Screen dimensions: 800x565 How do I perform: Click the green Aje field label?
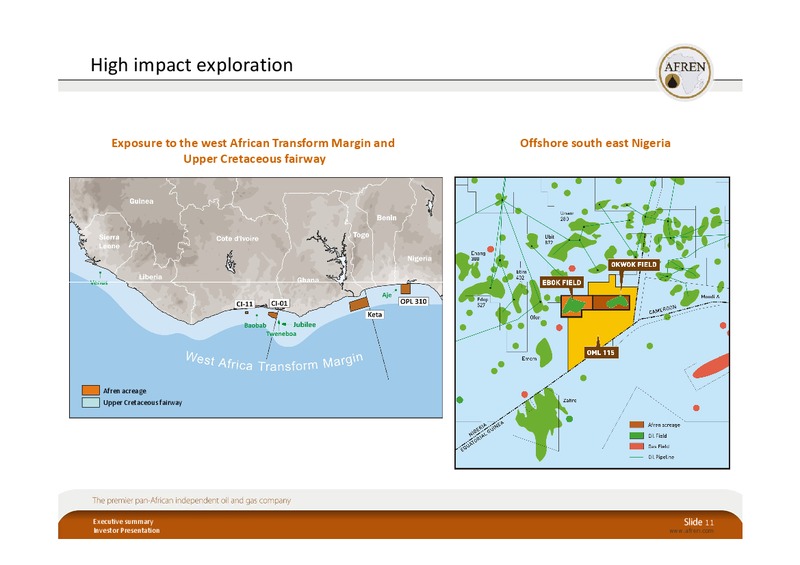[387, 295]
